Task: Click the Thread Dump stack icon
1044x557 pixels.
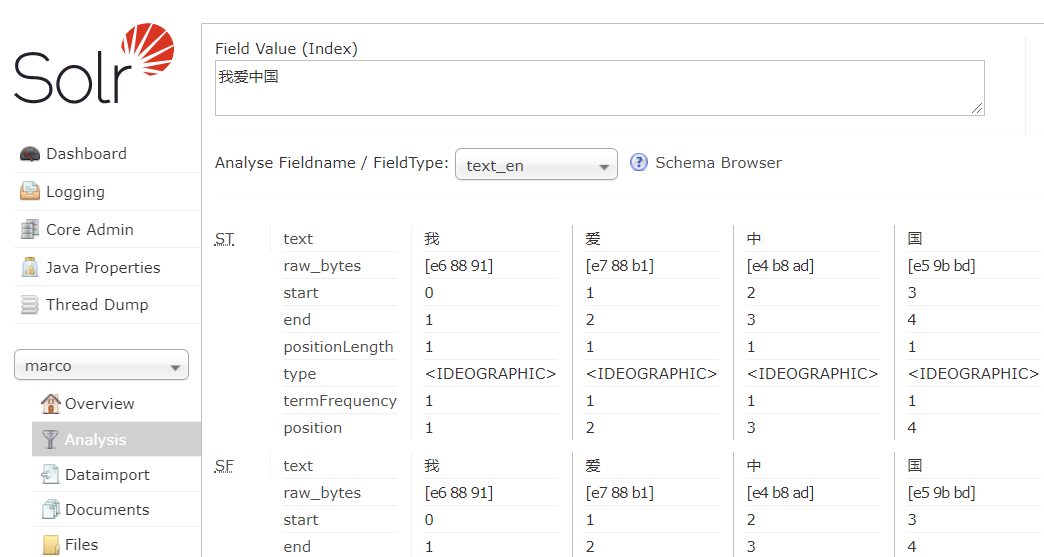Action: click(29, 305)
